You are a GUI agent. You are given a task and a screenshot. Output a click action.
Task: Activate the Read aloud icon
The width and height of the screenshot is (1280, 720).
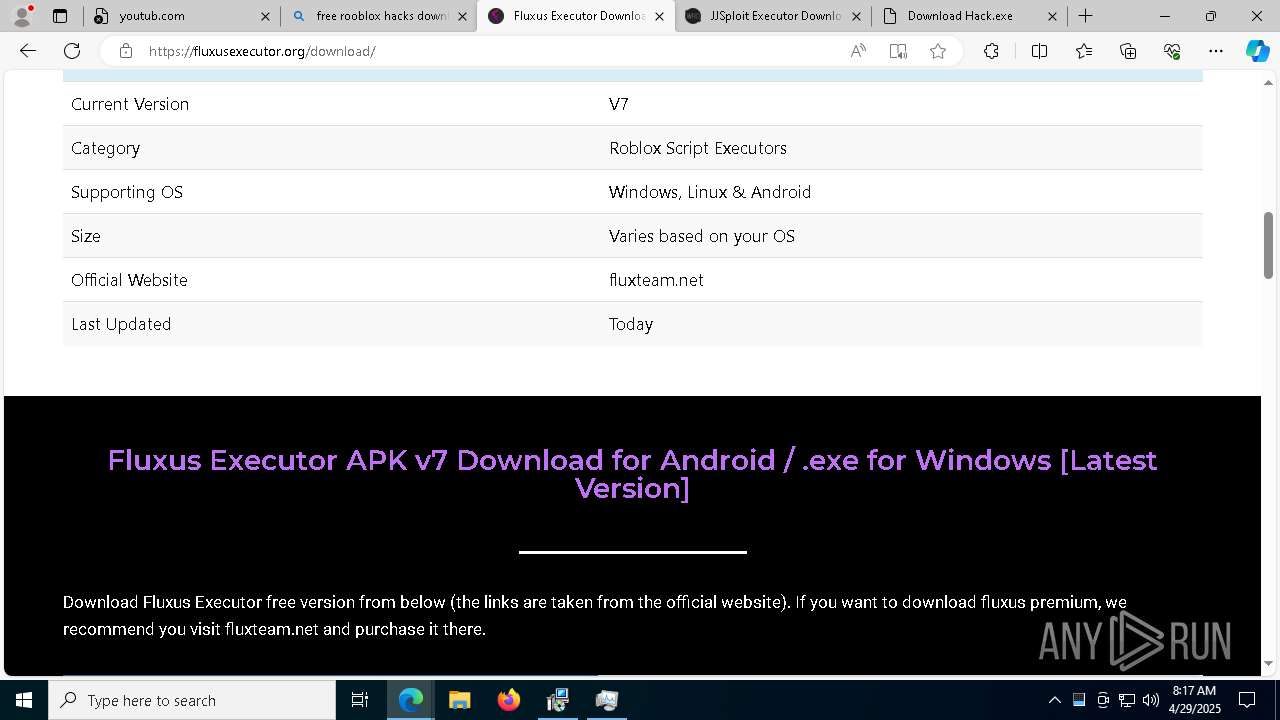(858, 51)
